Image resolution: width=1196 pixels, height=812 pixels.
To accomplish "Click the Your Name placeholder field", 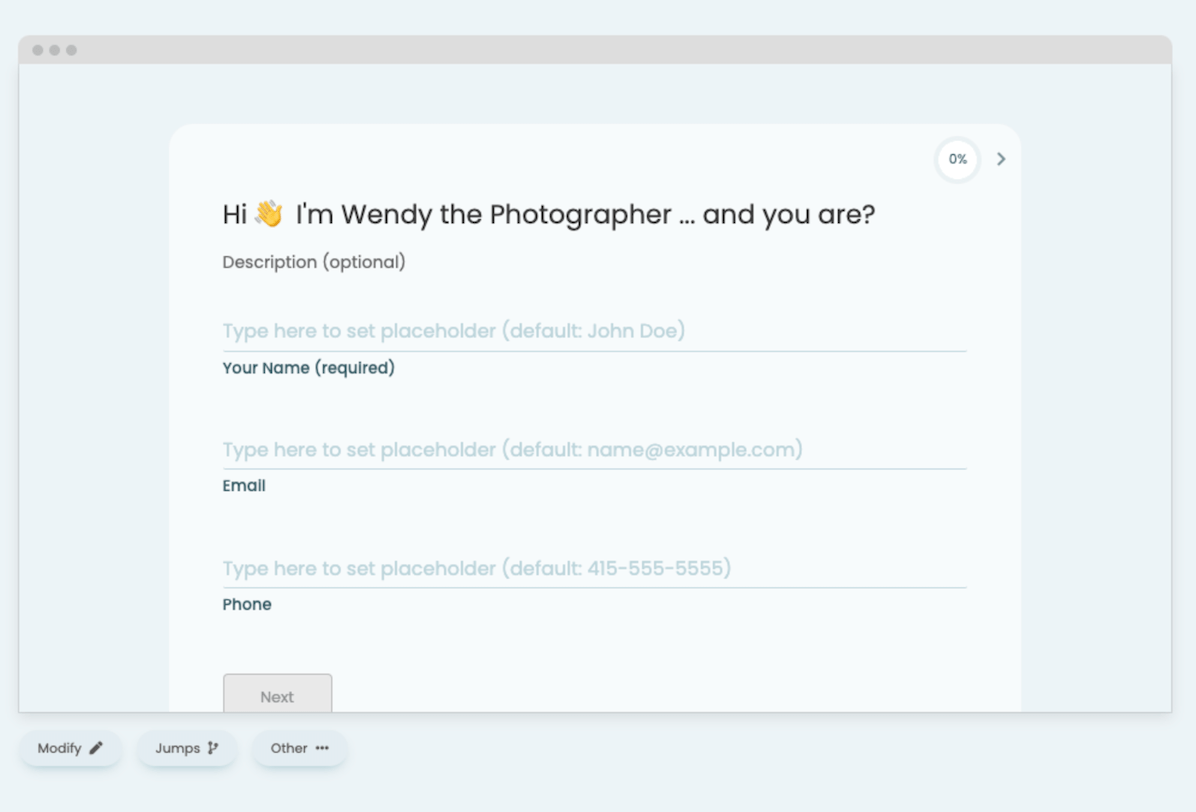I will tap(452, 330).
